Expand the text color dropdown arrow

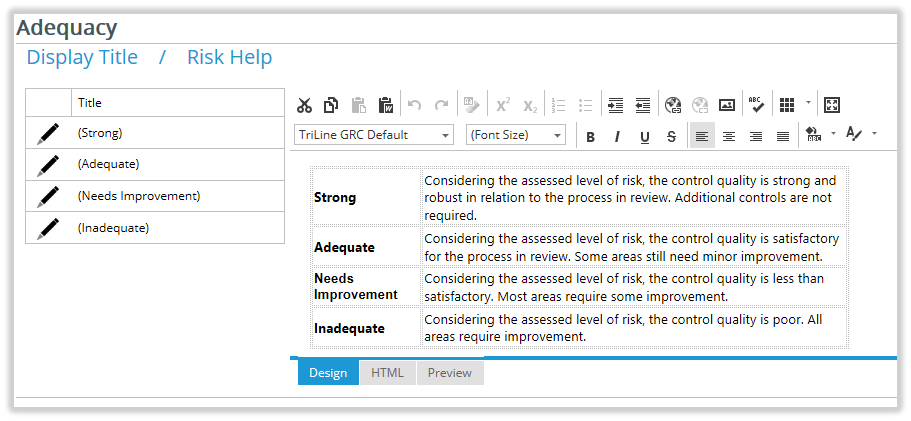click(x=874, y=134)
